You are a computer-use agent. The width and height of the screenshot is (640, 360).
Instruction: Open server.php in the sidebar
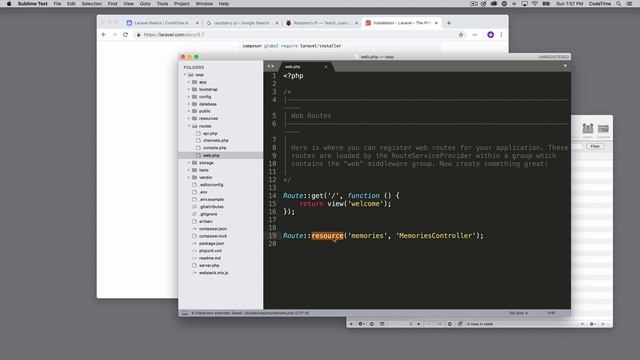209,266
